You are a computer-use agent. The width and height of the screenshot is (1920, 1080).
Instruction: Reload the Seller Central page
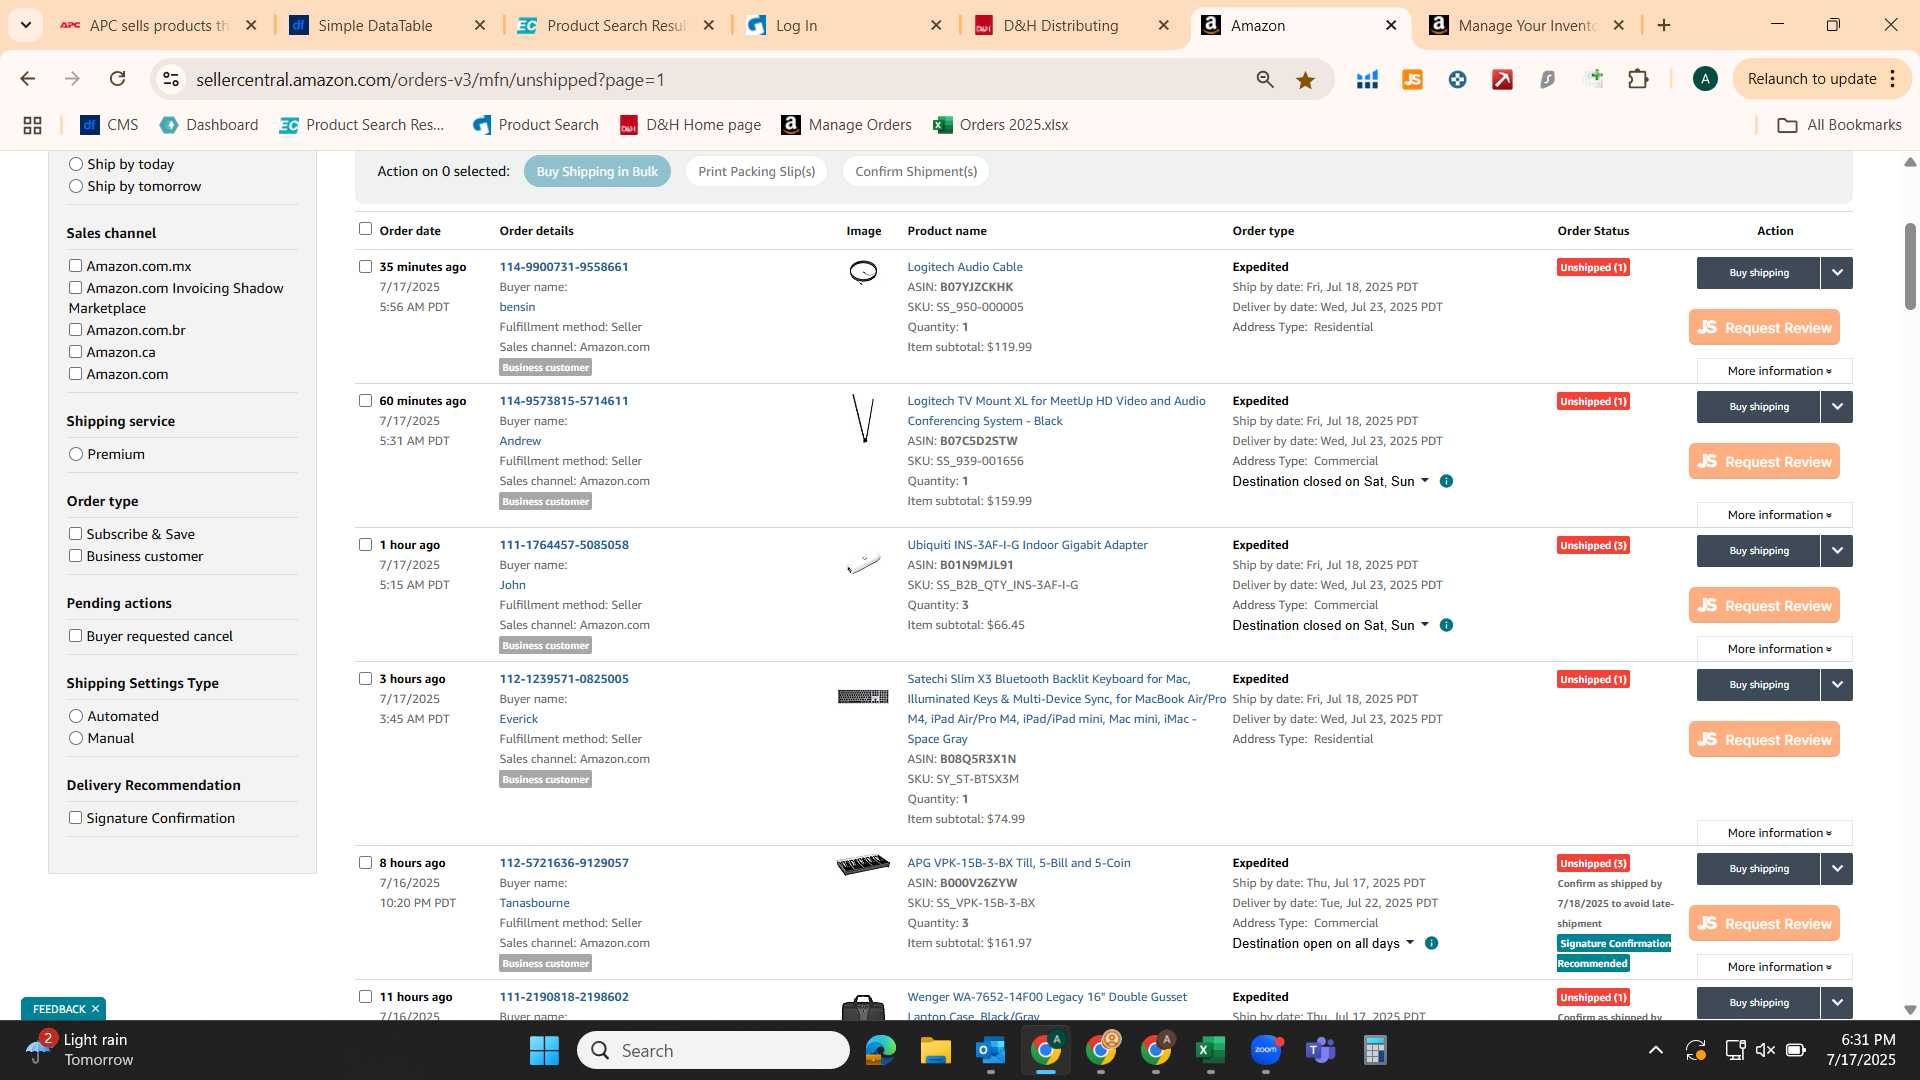tap(117, 79)
